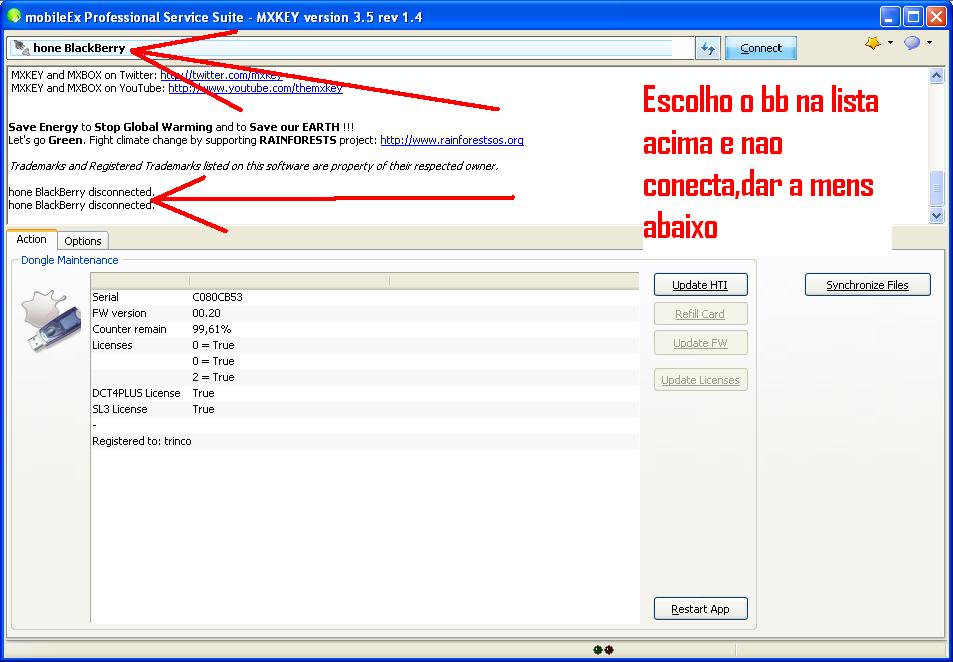Viewport: 953px width, 662px height.
Task: Click the log scrollbar thumb
Action: [x=936, y=188]
